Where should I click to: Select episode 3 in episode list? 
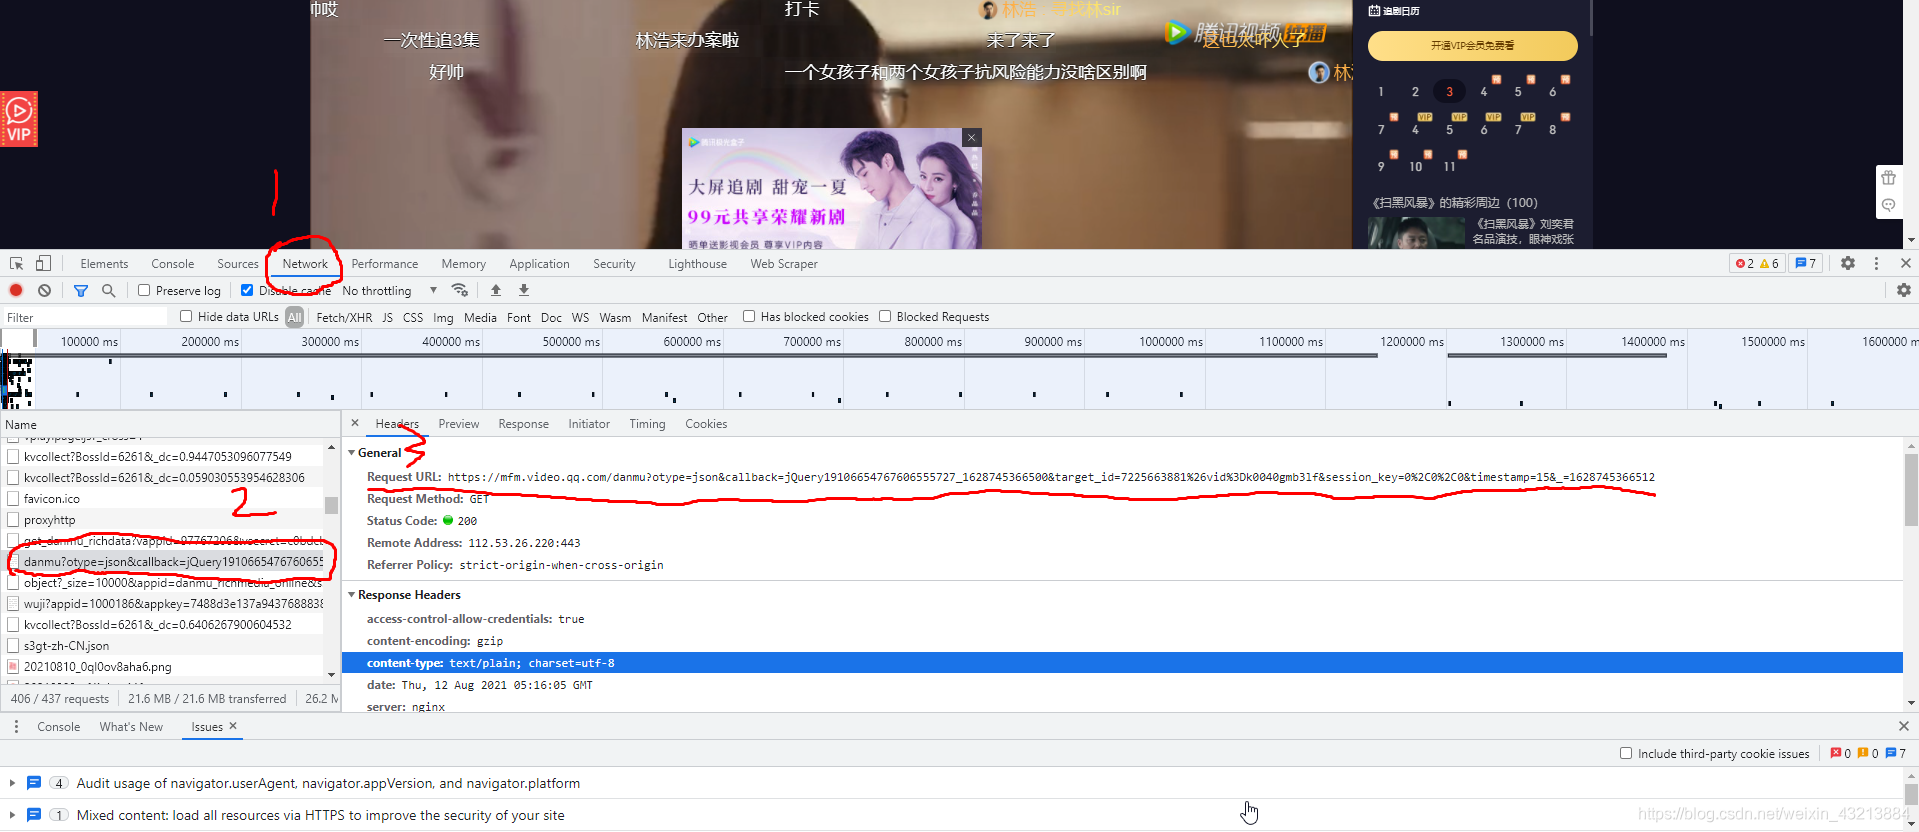point(1449,91)
